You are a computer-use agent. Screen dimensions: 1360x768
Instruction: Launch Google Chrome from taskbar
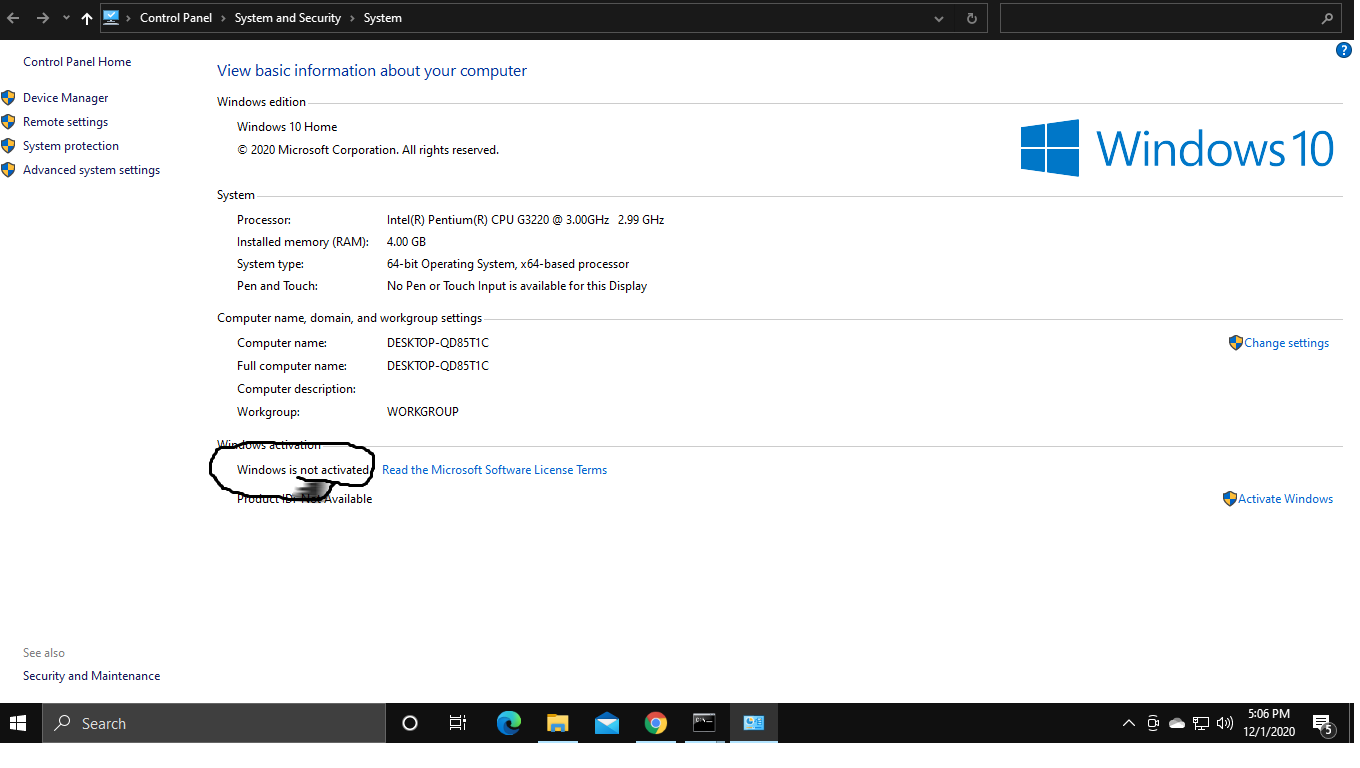656,723
